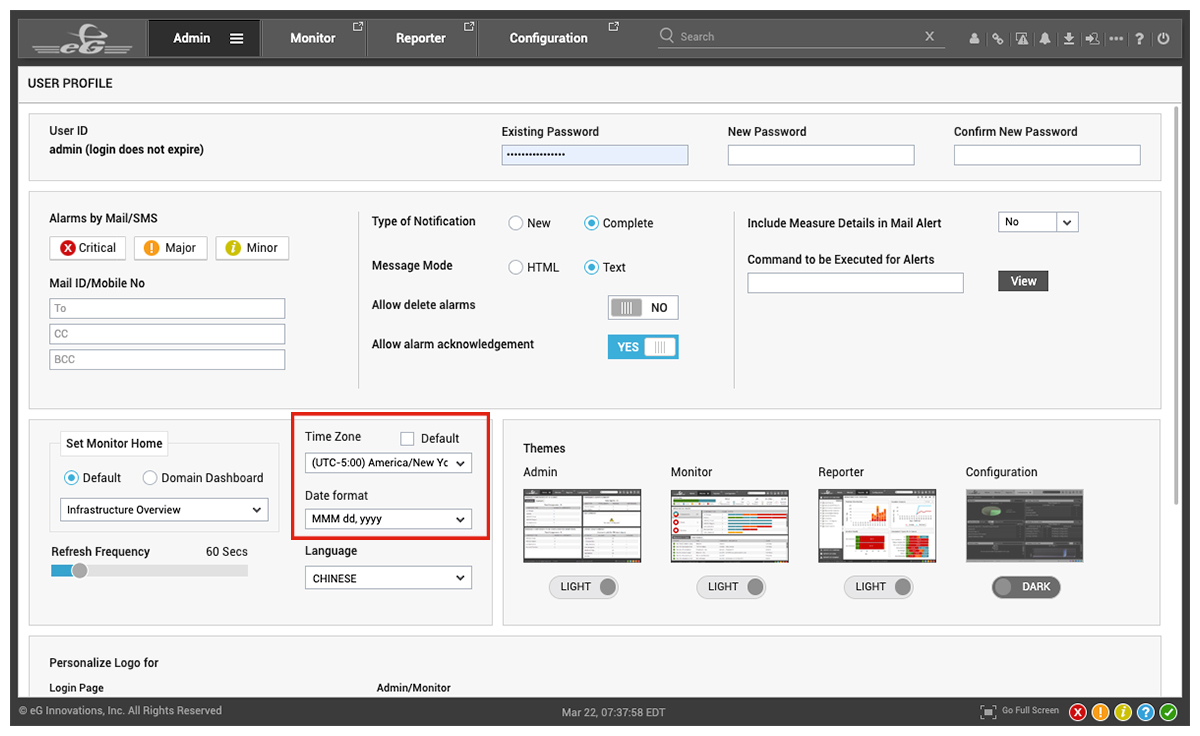The image size is (1200, 736).
Task: Open the more options ellipsis icon
Action: click(x=1116, y=39)
